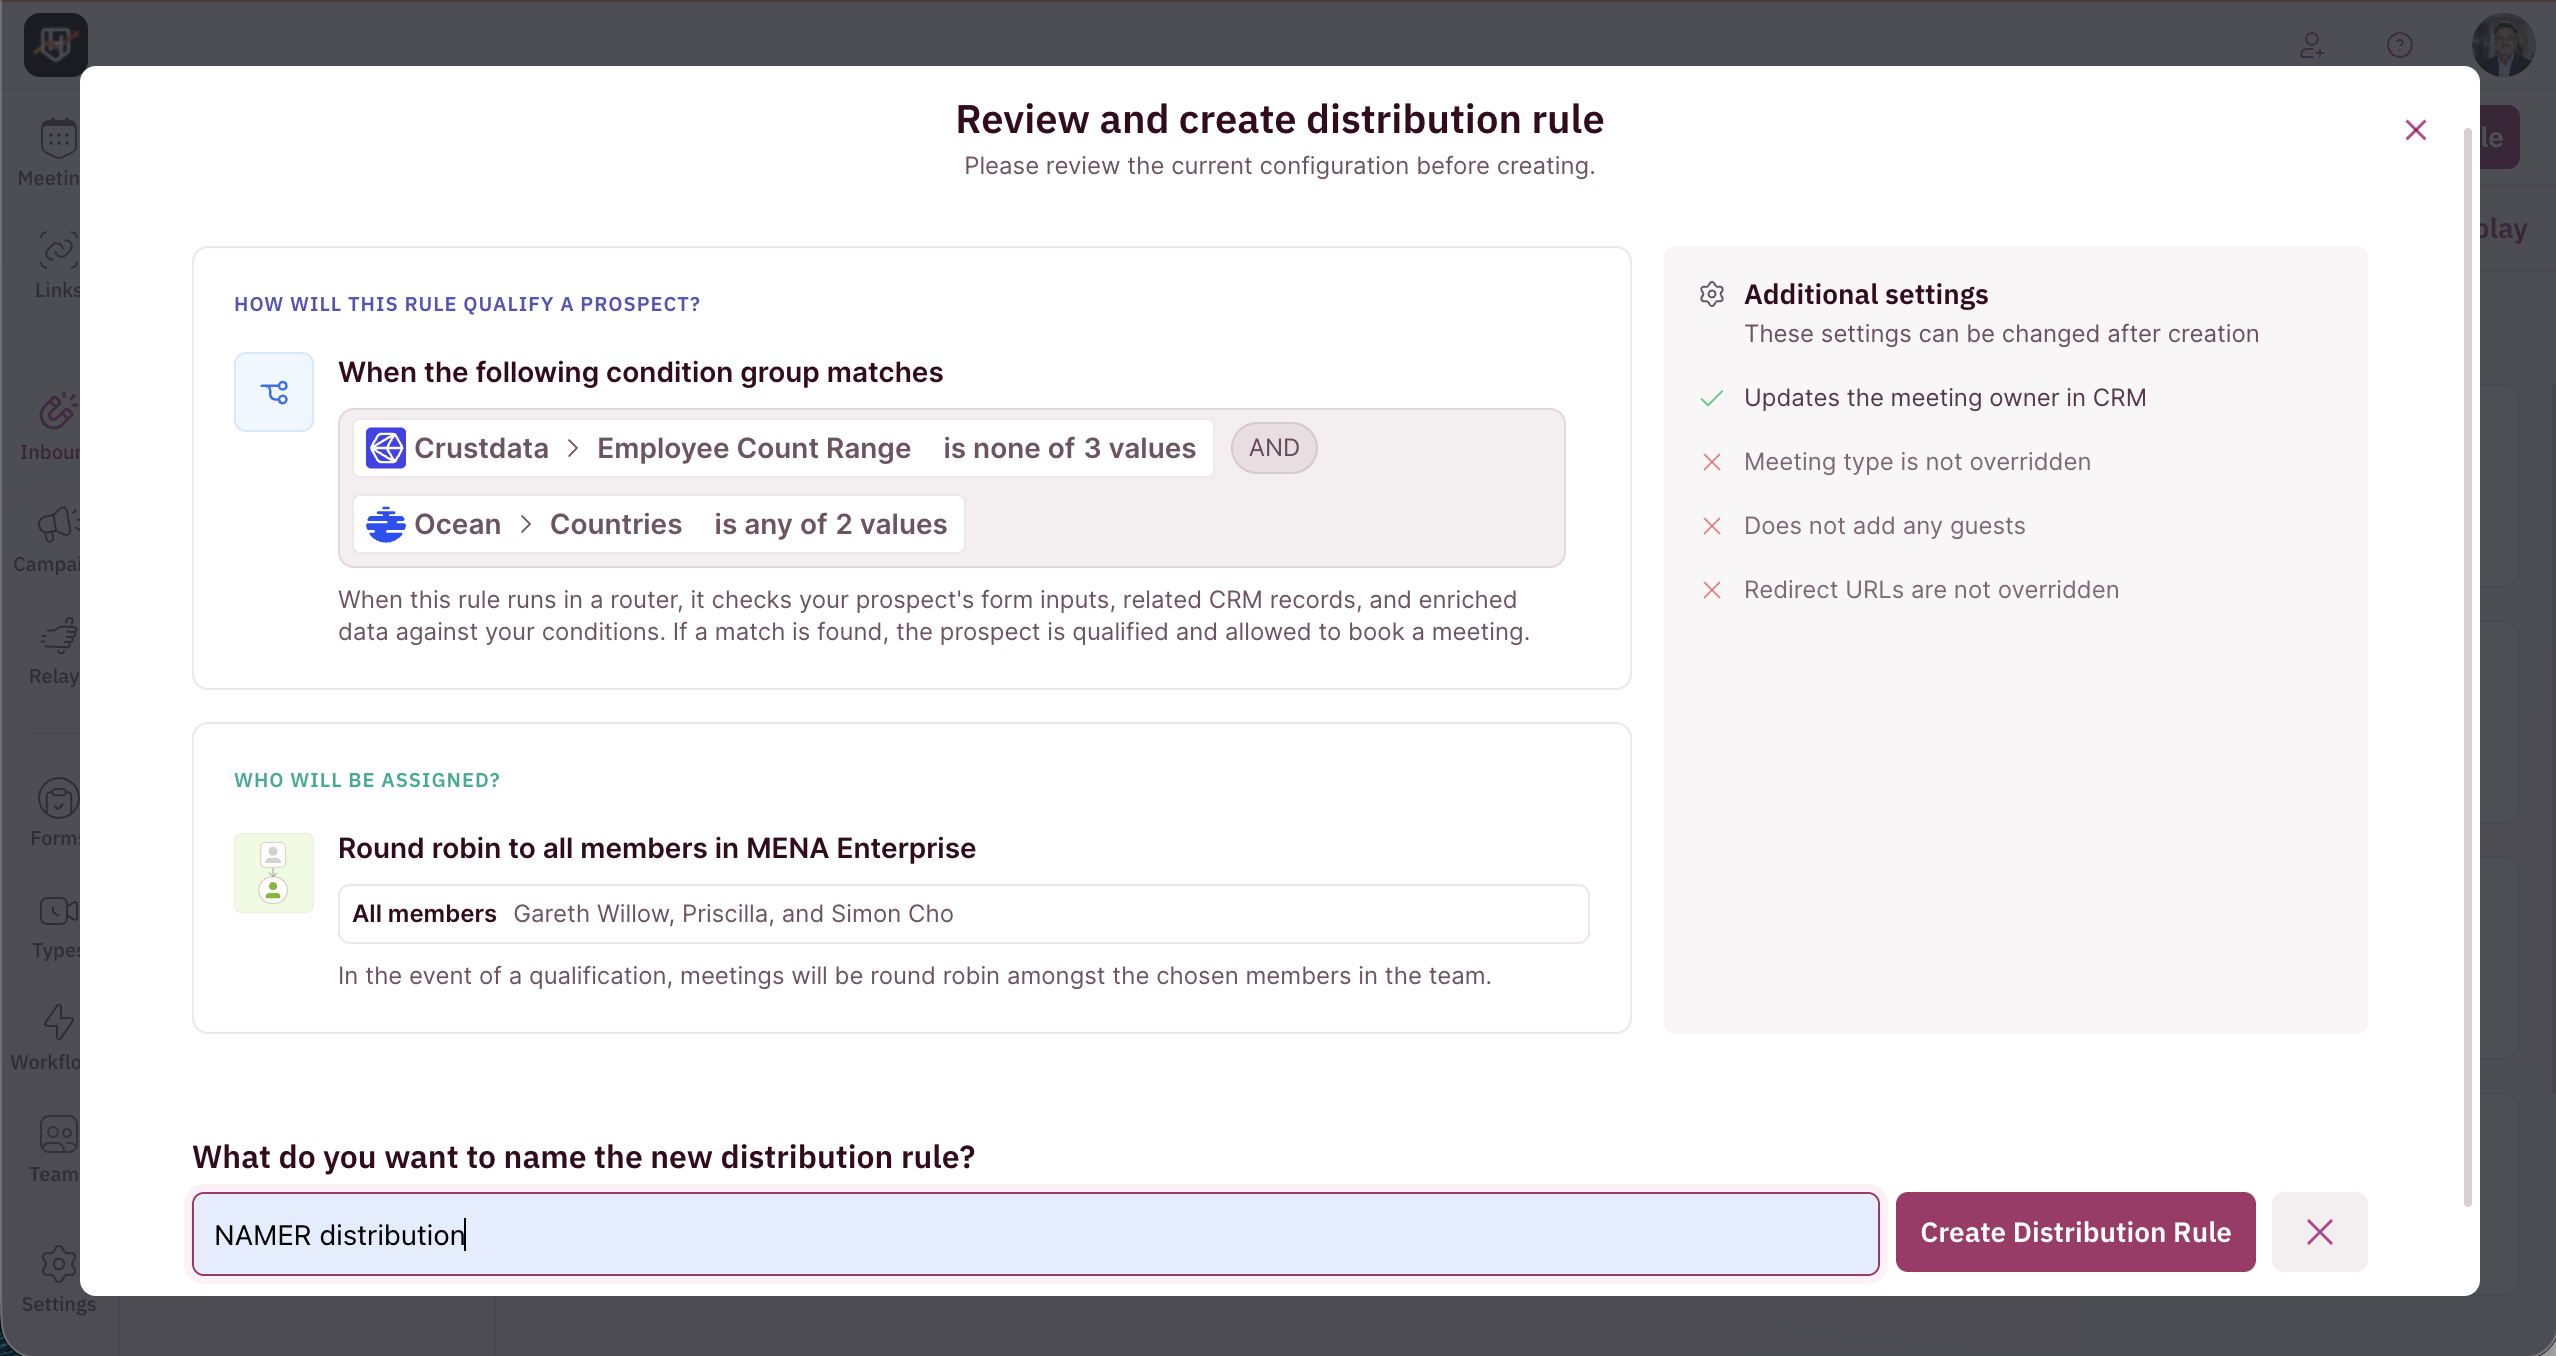Open Meetings in the background sidebar
Viewport: 2556px width, 1356px height.
(50, 152)
